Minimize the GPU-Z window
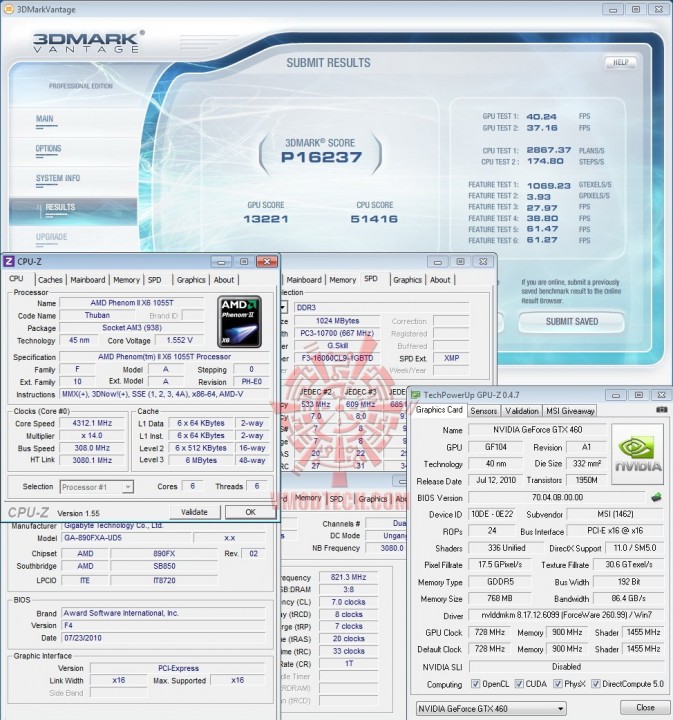This screenshot has height=720, width=673. (x=616, y=395)
